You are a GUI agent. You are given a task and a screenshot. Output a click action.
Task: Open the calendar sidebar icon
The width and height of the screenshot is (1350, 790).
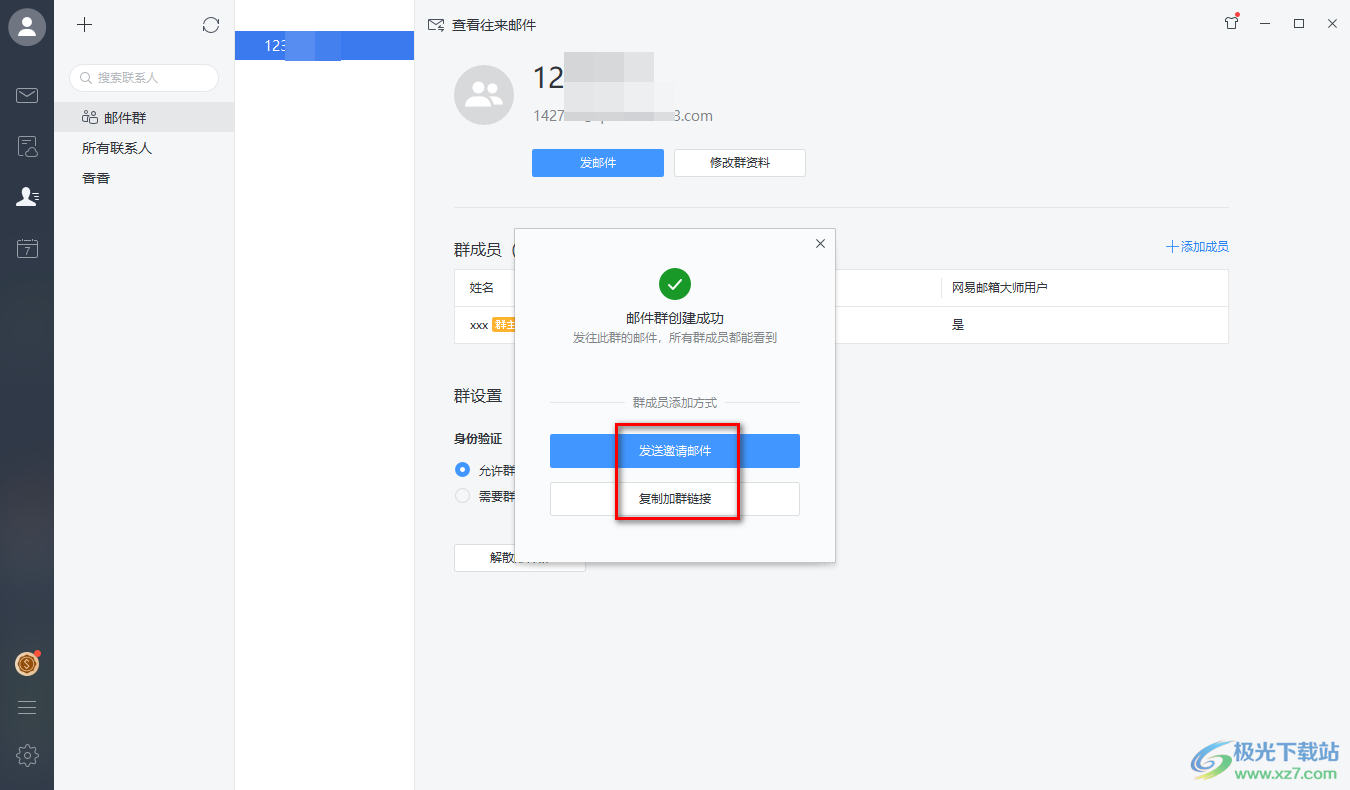pos(27,249)
